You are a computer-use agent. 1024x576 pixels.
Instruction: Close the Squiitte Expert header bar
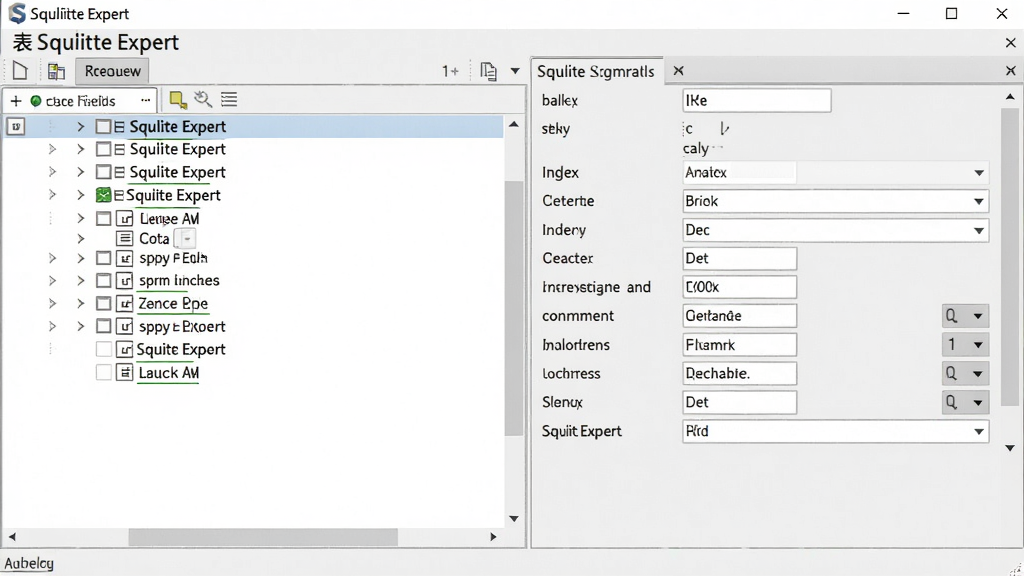pyautogui.click(x=1010, y=42)
